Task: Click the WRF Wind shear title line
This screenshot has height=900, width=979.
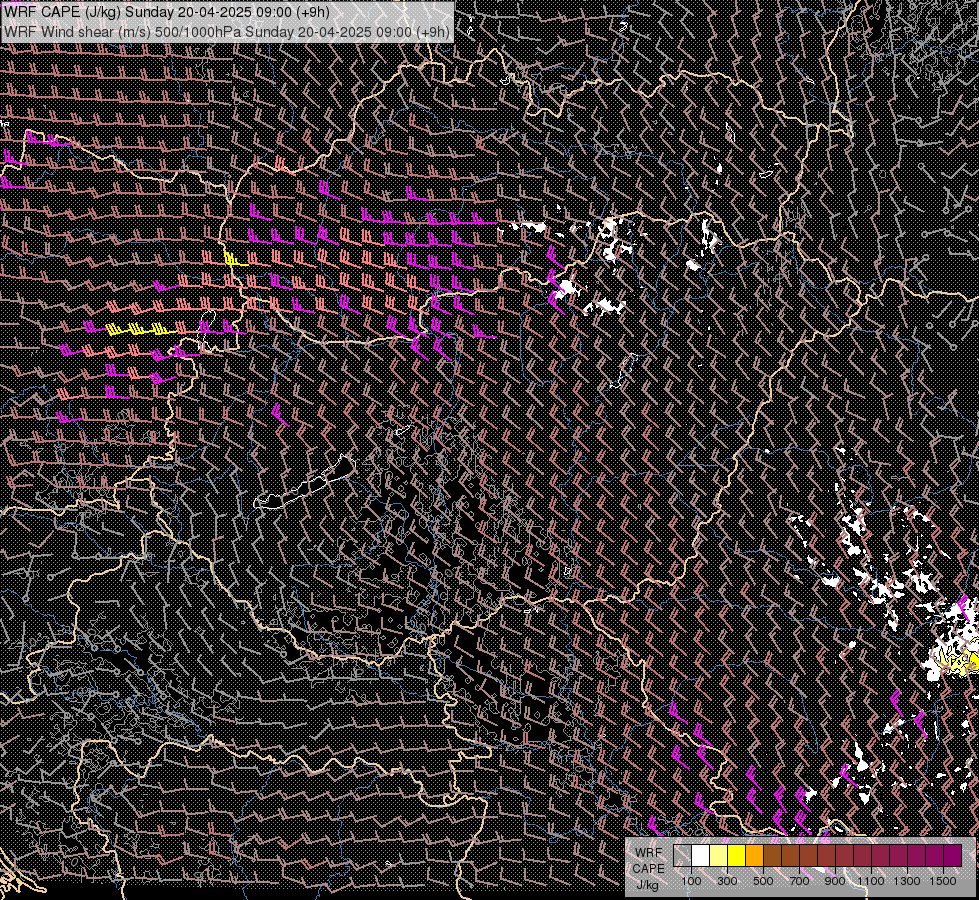Action: pos(226,31)
